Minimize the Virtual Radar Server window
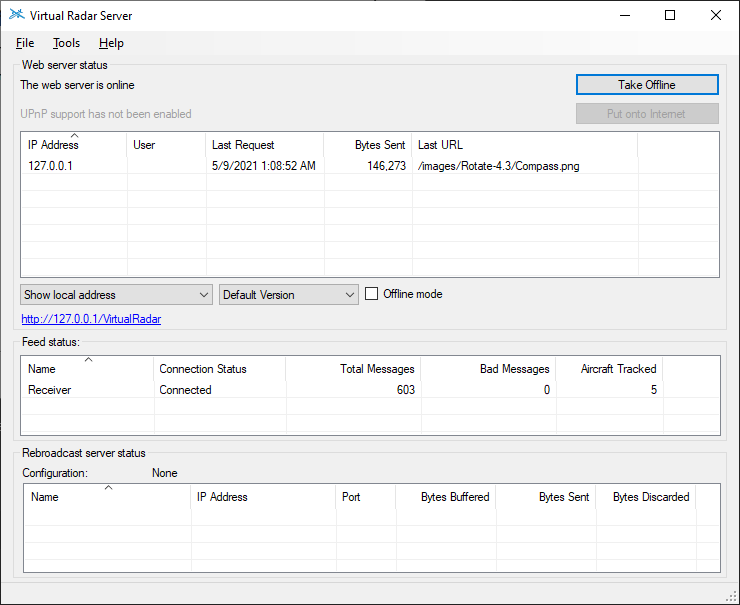 point(625,15)
